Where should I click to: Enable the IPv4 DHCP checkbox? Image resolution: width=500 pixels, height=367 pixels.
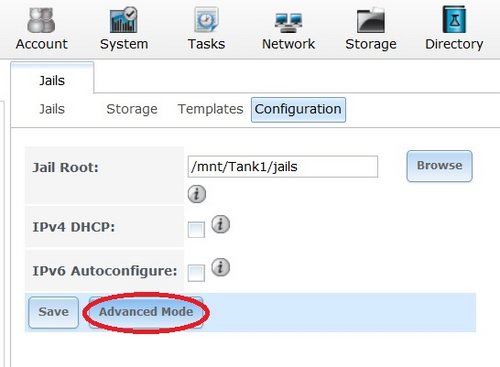196,230
